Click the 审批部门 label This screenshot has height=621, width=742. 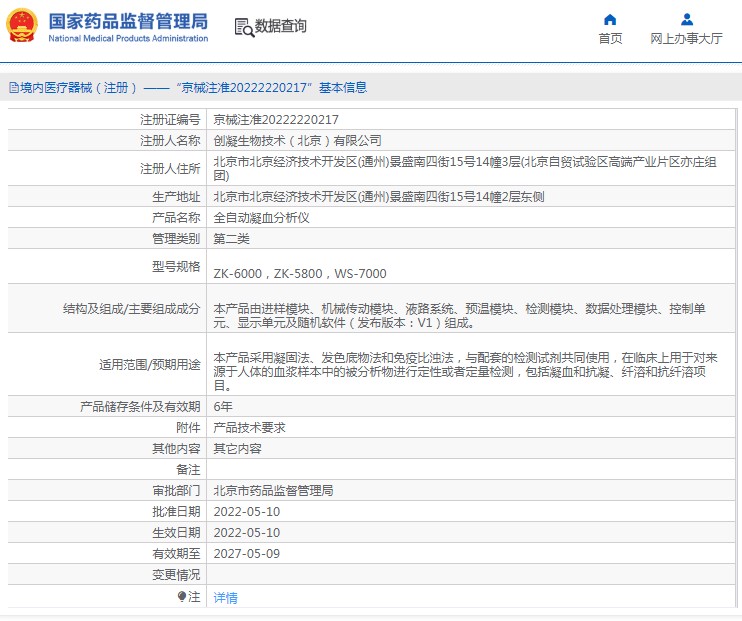coord(176,491)
